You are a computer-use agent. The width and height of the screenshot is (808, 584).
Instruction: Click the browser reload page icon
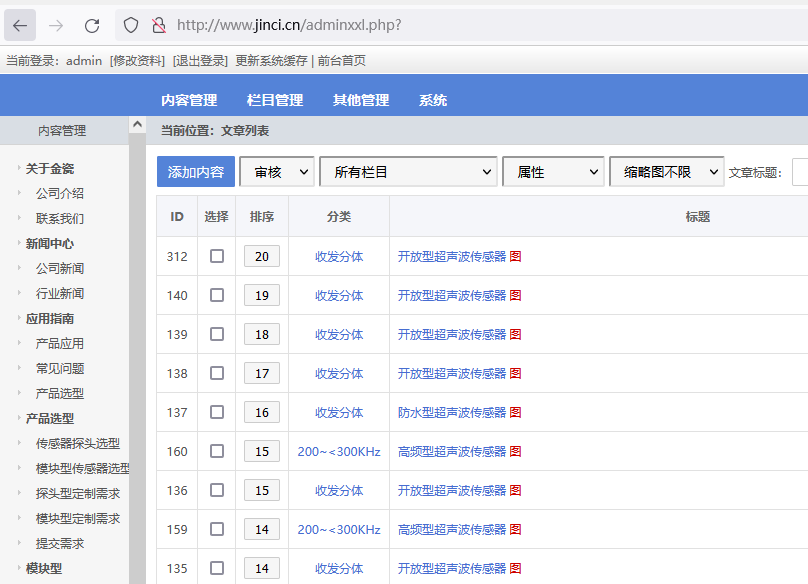pos(92,25)
